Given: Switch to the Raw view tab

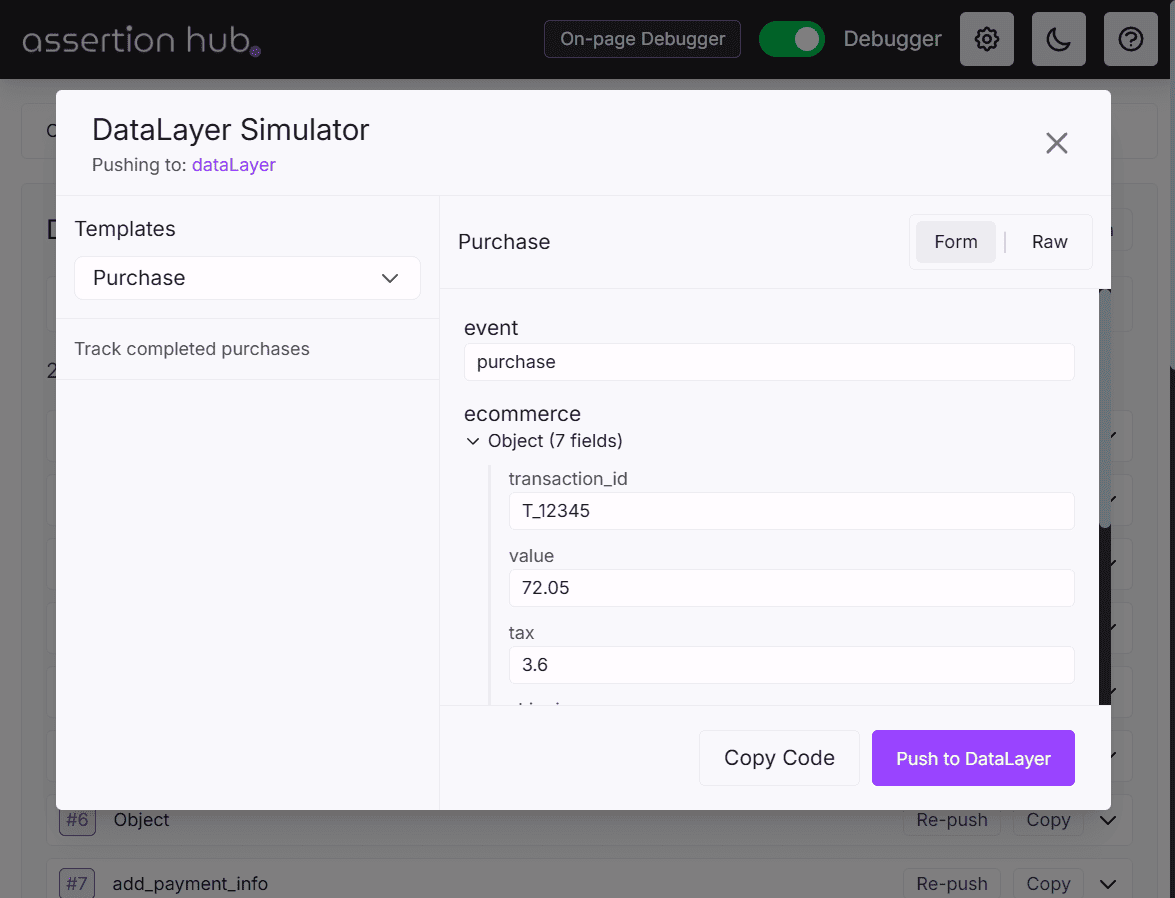Looking at the screenshot, I should [1049, 242].
